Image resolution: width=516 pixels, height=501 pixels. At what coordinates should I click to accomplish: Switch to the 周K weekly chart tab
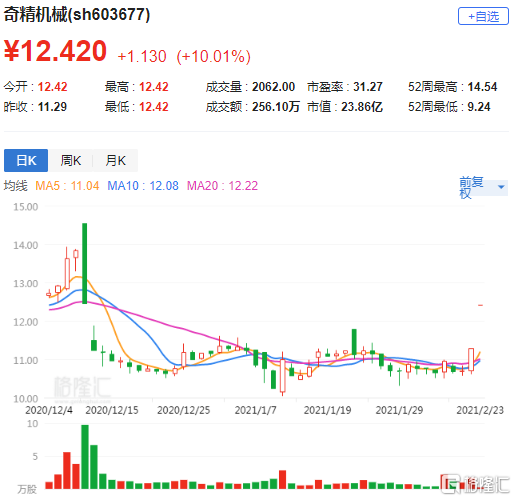(70, 160)
